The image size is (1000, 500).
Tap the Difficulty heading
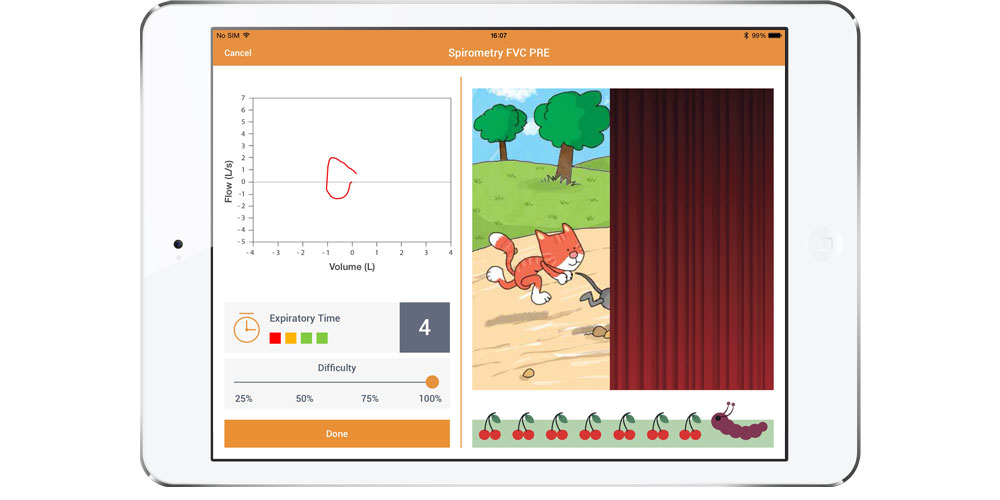[x=337, y=368]
